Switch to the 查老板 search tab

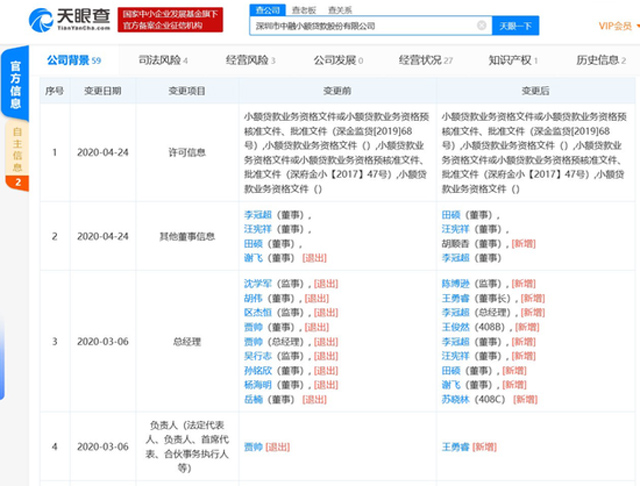coord(304,10)
